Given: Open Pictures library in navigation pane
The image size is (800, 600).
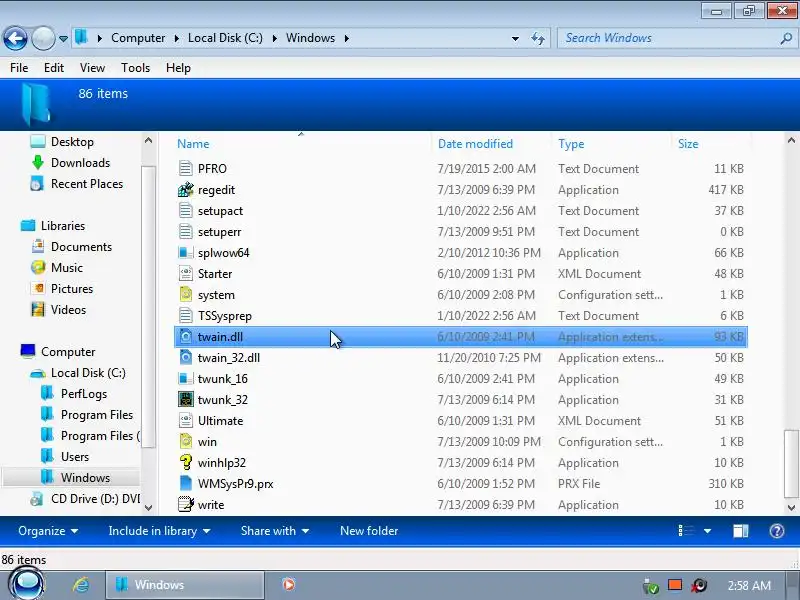Looking at the screenshot, I should (72, 289).
